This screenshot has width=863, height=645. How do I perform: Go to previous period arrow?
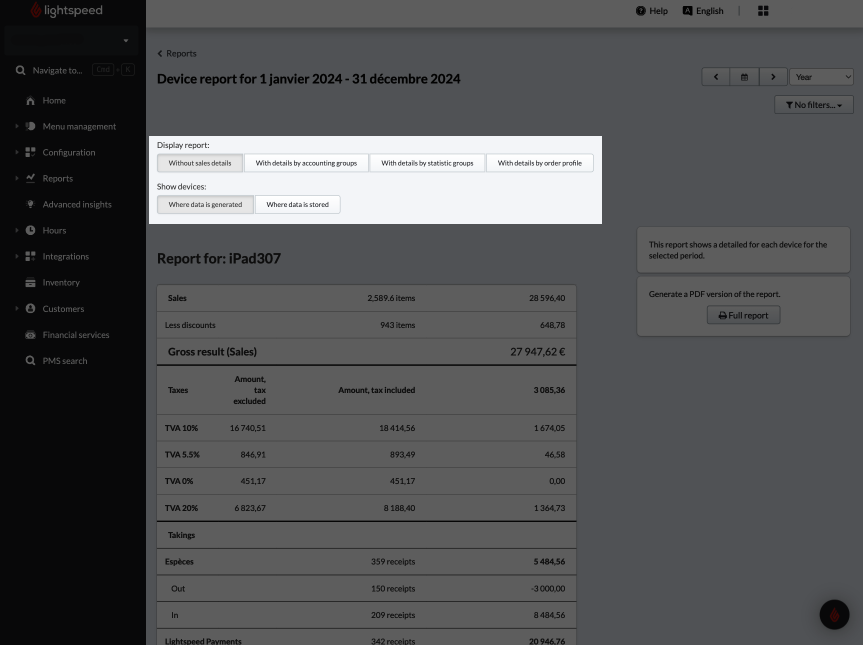[x=716, y=77]
